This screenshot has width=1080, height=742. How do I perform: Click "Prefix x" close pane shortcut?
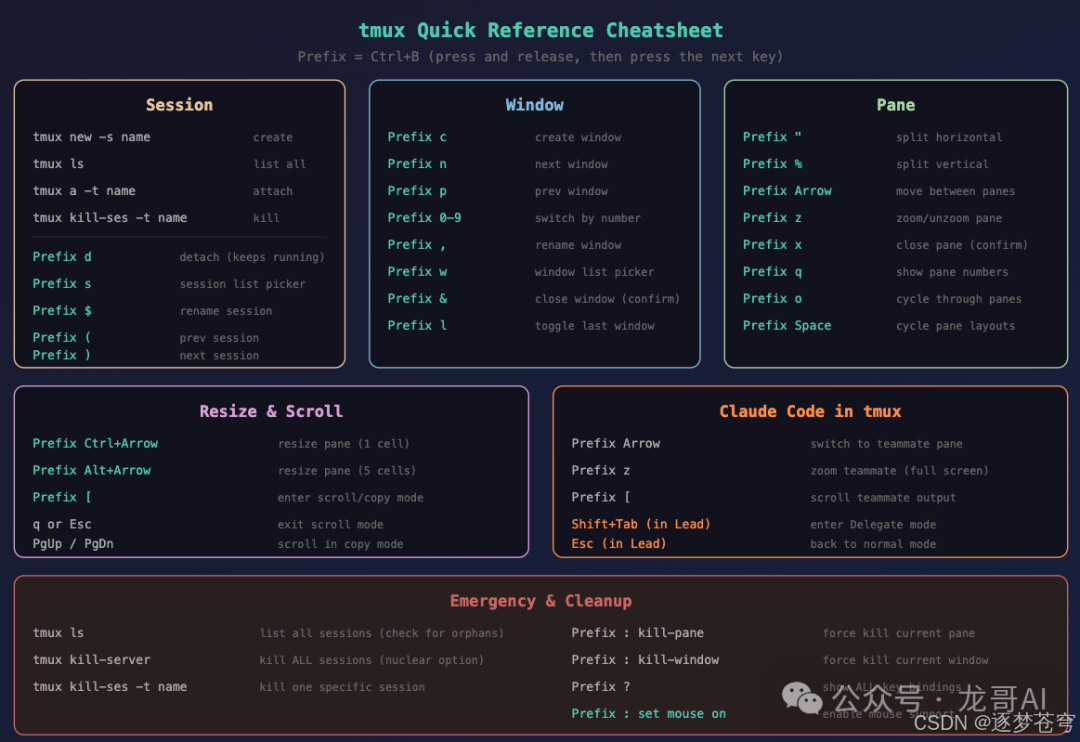(x=772, y=245)
